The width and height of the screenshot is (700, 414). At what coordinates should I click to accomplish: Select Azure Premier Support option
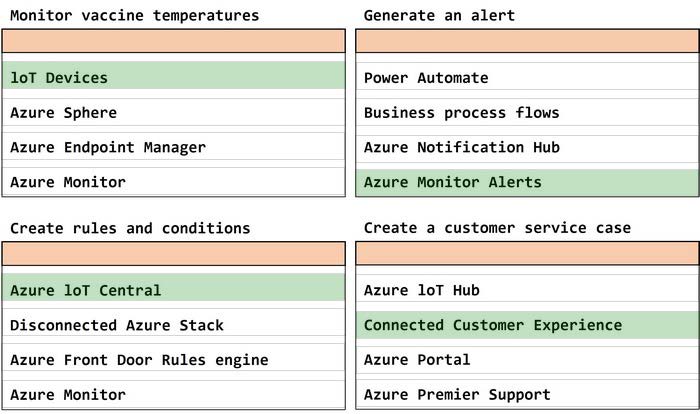coord(527,394)
